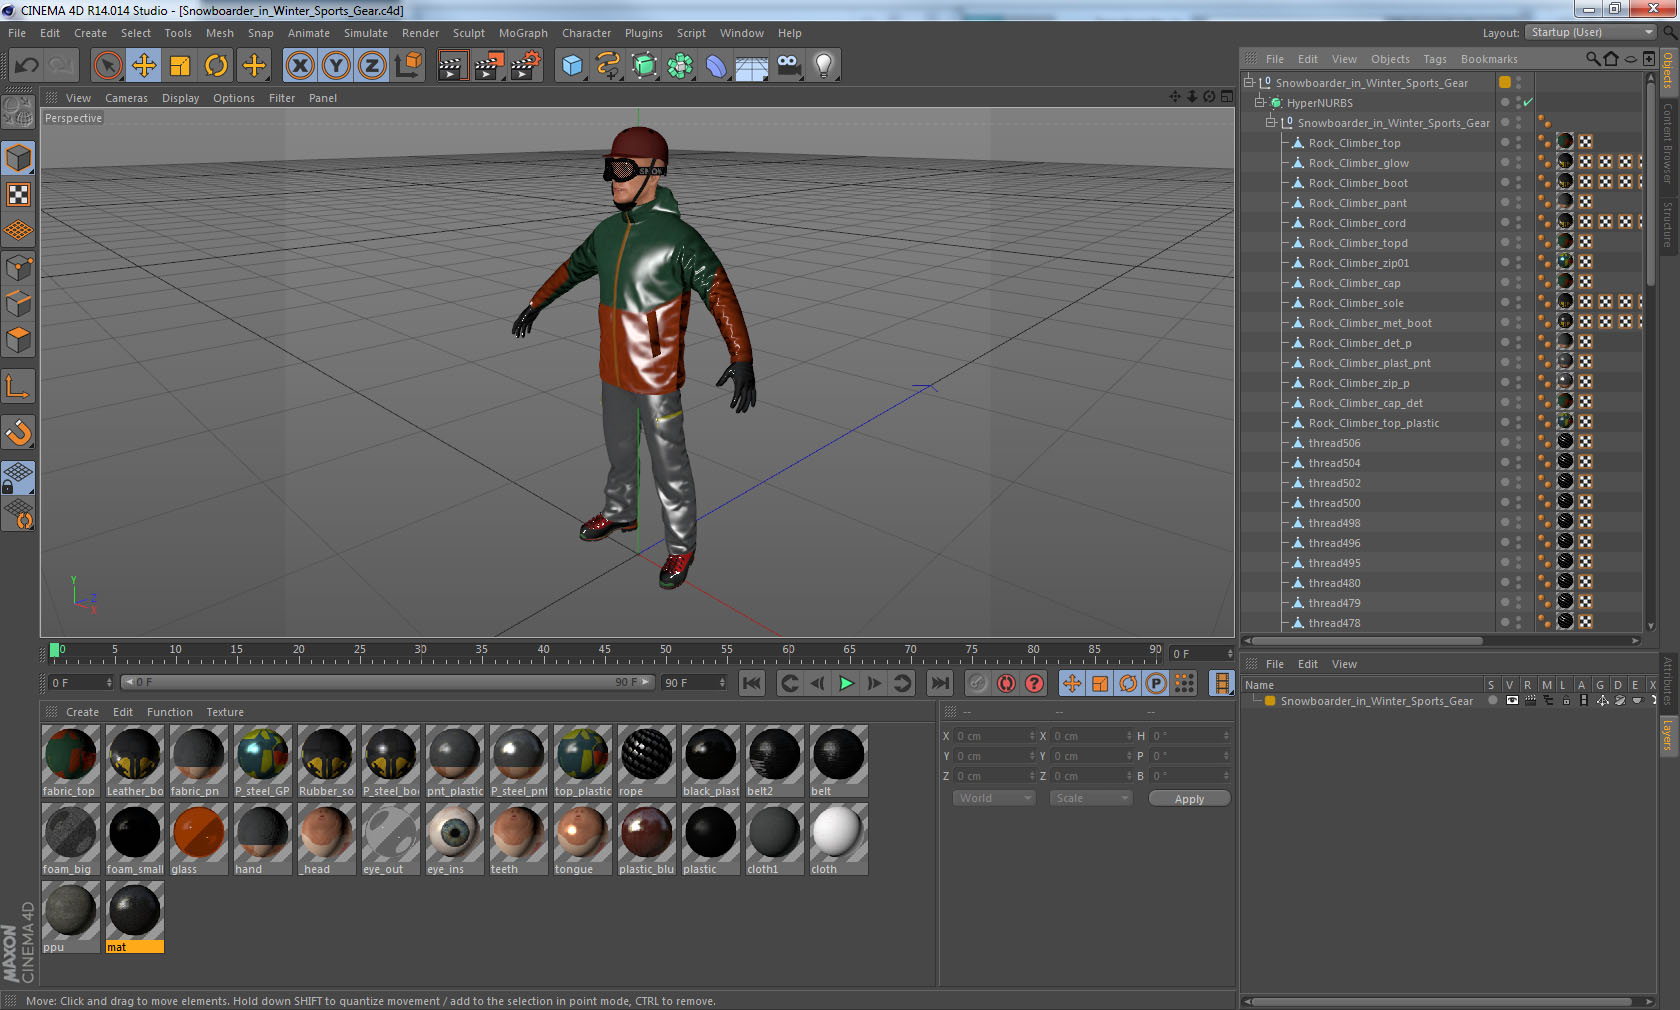Select the cloth white material swatch

[838, 840]
